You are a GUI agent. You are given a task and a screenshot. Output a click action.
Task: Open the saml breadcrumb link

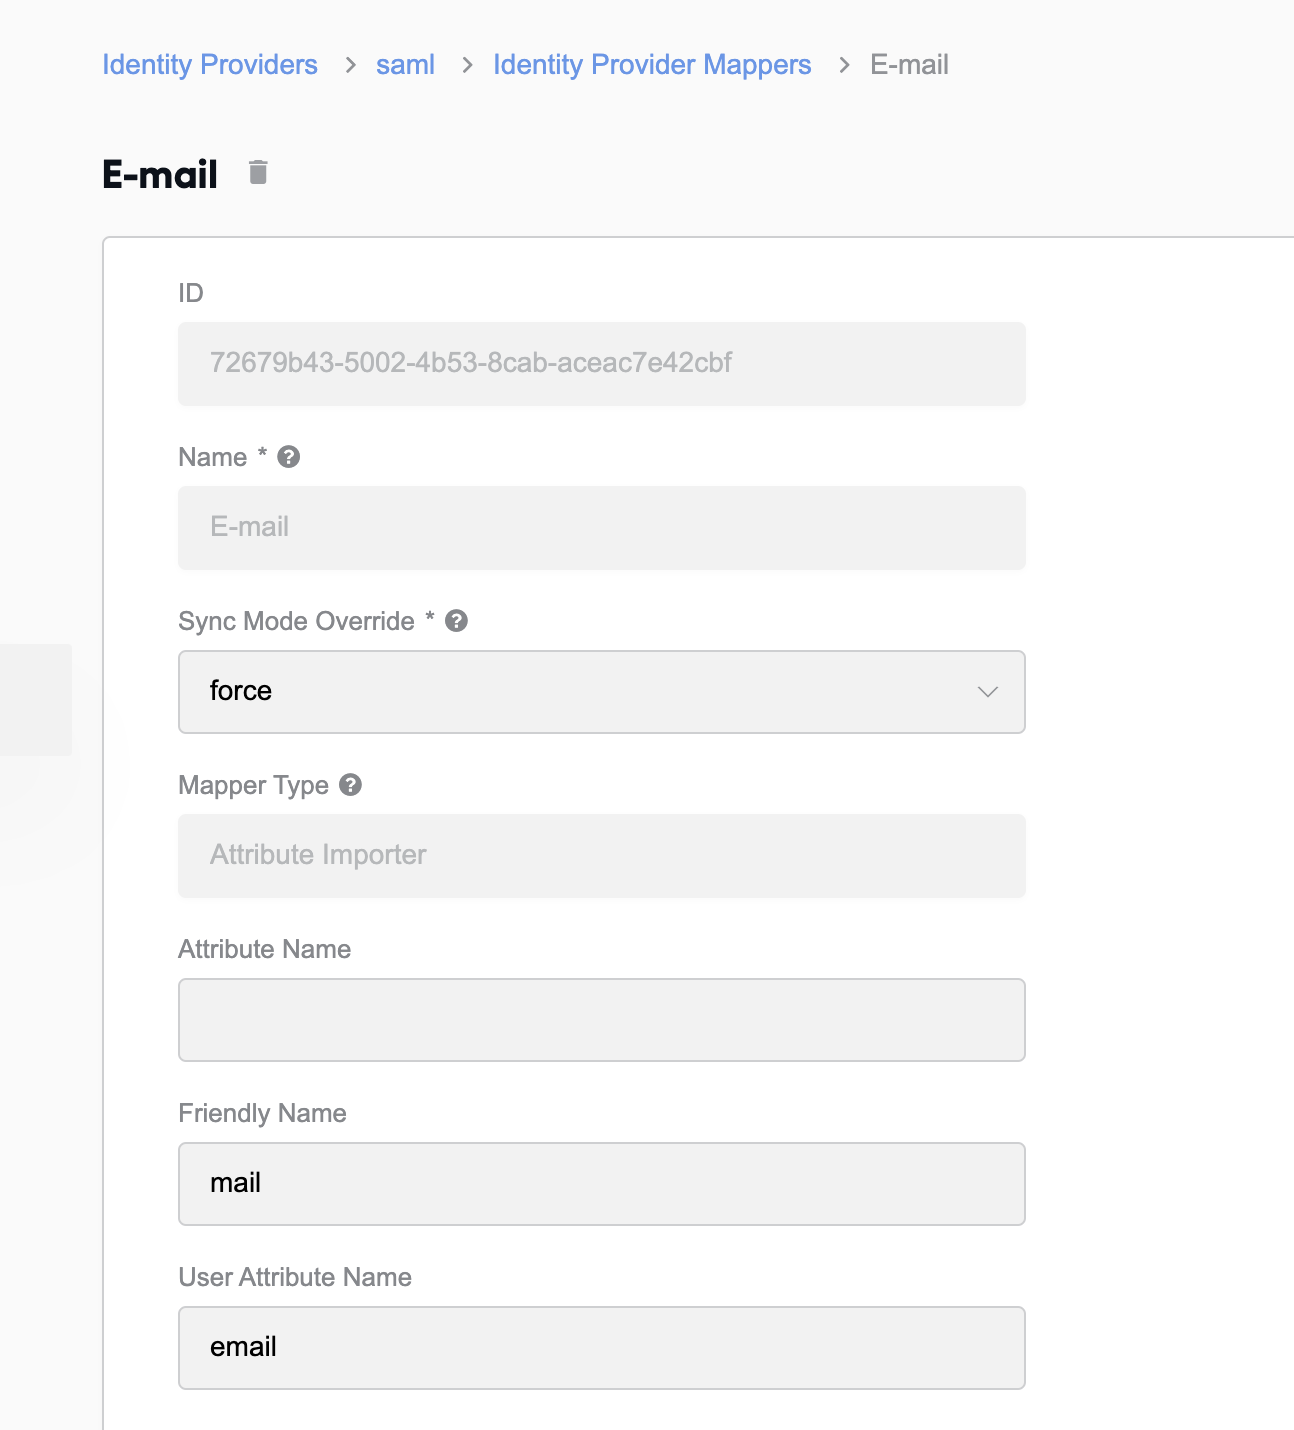405,65
